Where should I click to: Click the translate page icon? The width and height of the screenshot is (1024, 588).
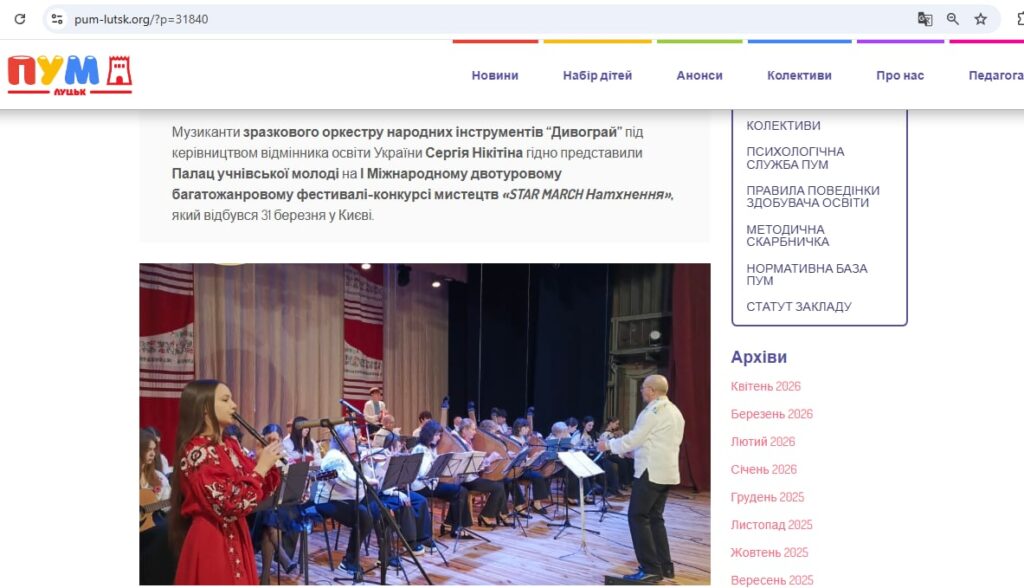pos(925,19)
